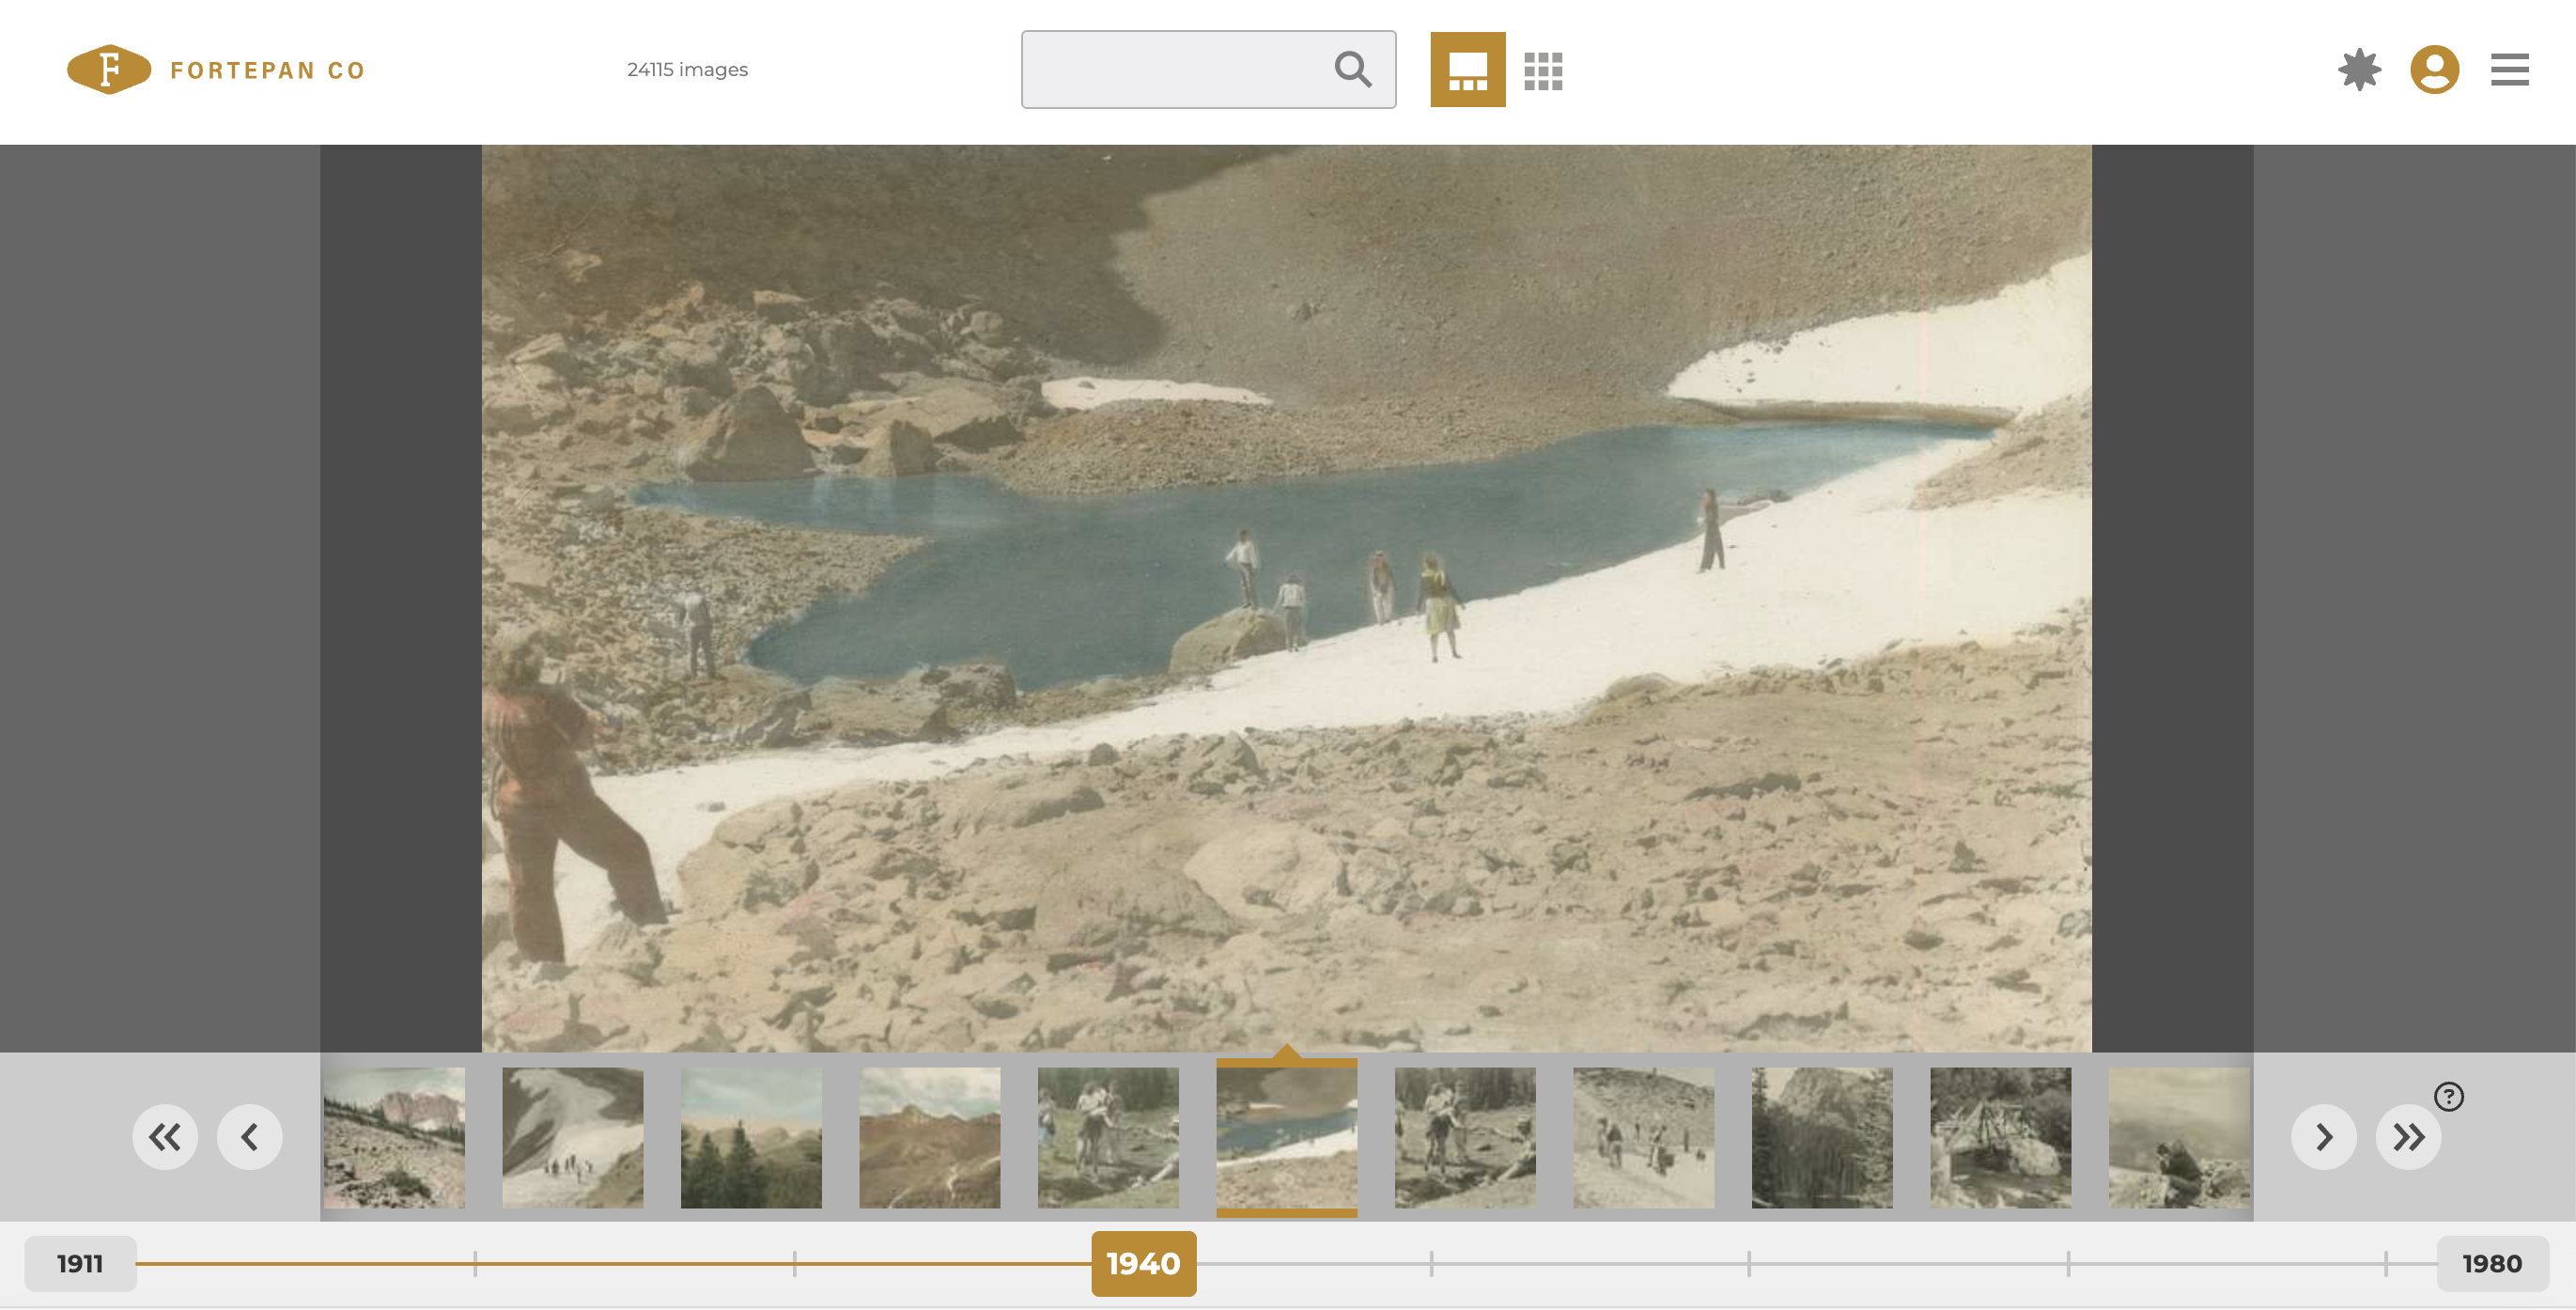Go to previous photo with the left chevron

point(249,1136)
